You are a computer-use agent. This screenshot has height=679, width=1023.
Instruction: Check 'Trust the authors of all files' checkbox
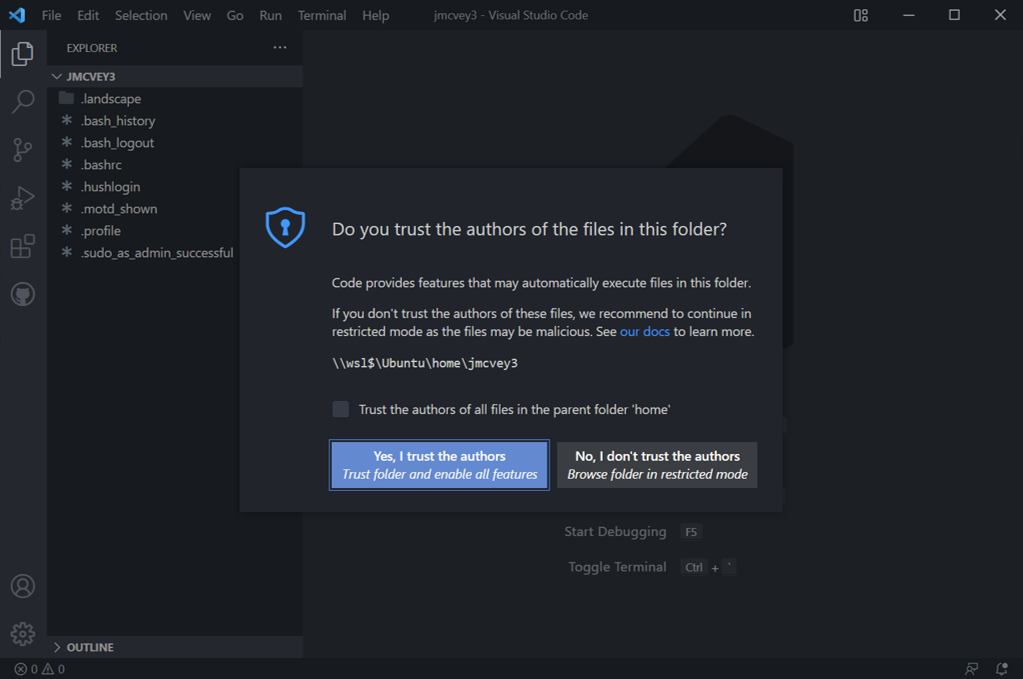[341, 409]
